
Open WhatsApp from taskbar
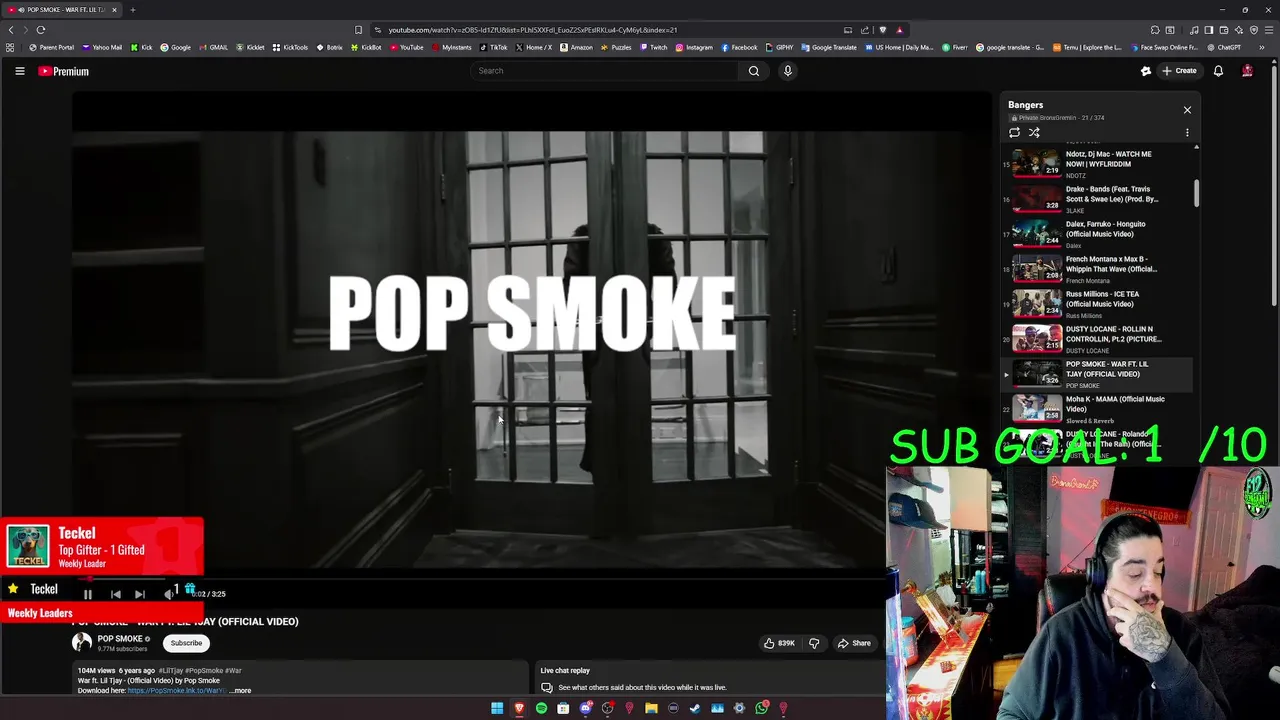tap(761, 708)
